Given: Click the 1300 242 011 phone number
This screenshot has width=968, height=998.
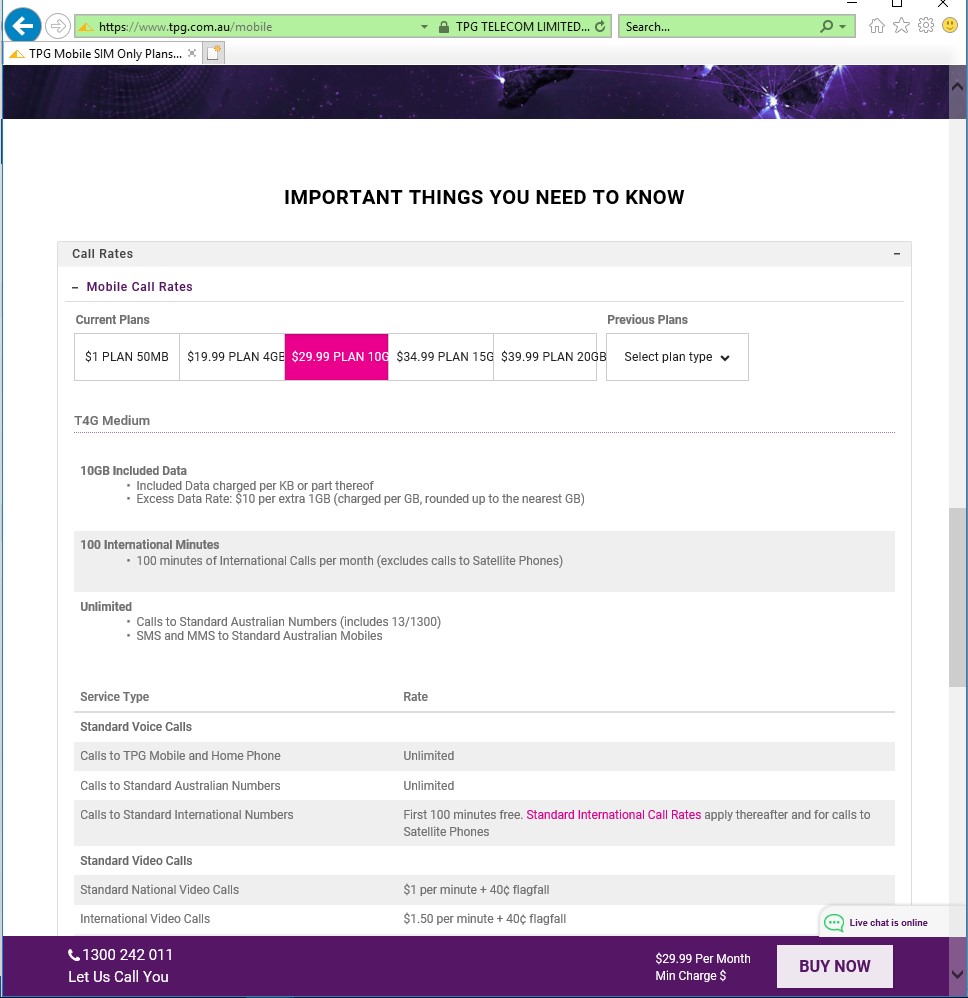Looking at the screenshot, I should point(127,955).
